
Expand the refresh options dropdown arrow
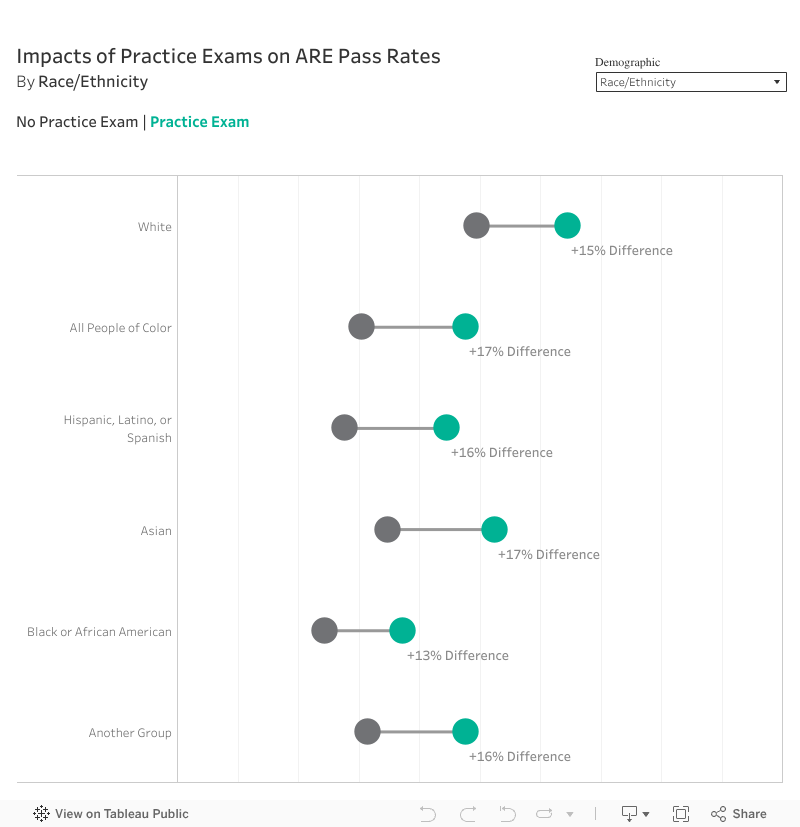(x=570, y=814)
